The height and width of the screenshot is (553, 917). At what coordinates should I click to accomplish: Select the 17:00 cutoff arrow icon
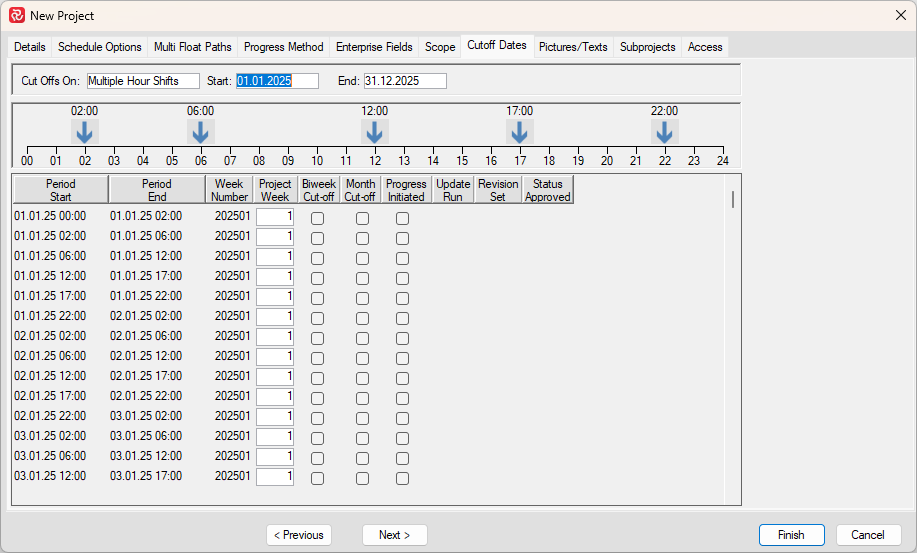[x=519, y=132]
